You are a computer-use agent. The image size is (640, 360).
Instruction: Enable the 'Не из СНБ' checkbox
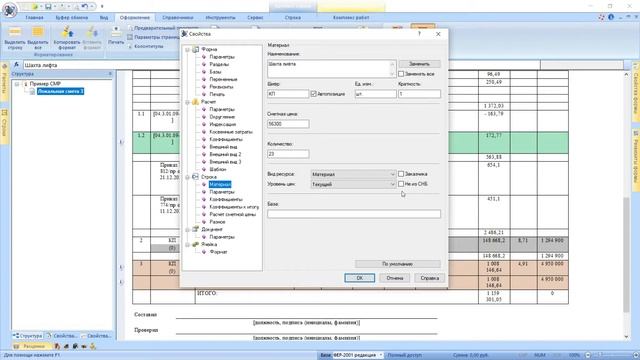tap(401, 184)
